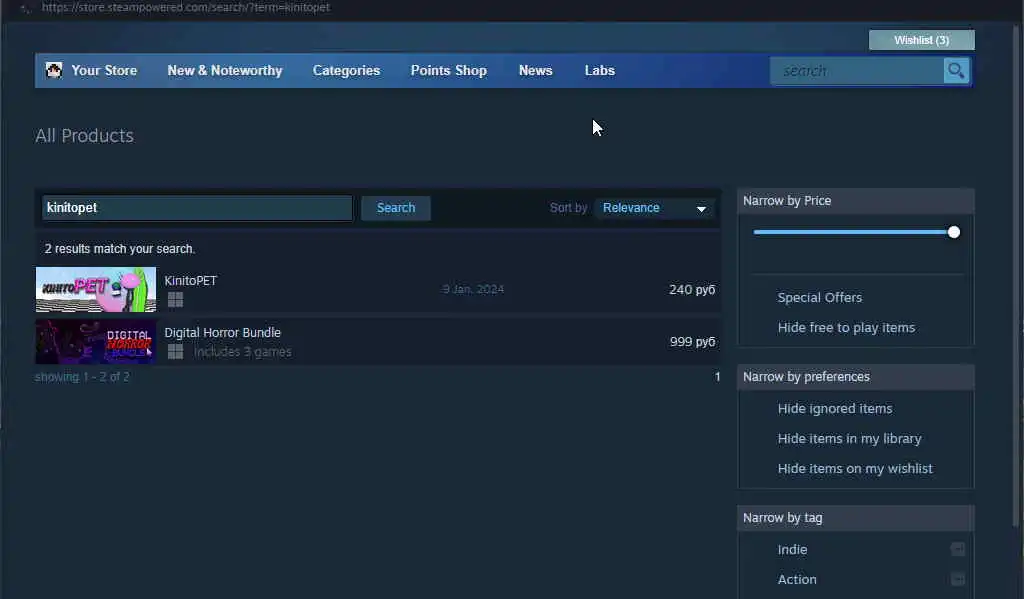Screen dimensions: 1024x599
Task: Toggle Hide items on my wishlist
Action: (855, 469)
